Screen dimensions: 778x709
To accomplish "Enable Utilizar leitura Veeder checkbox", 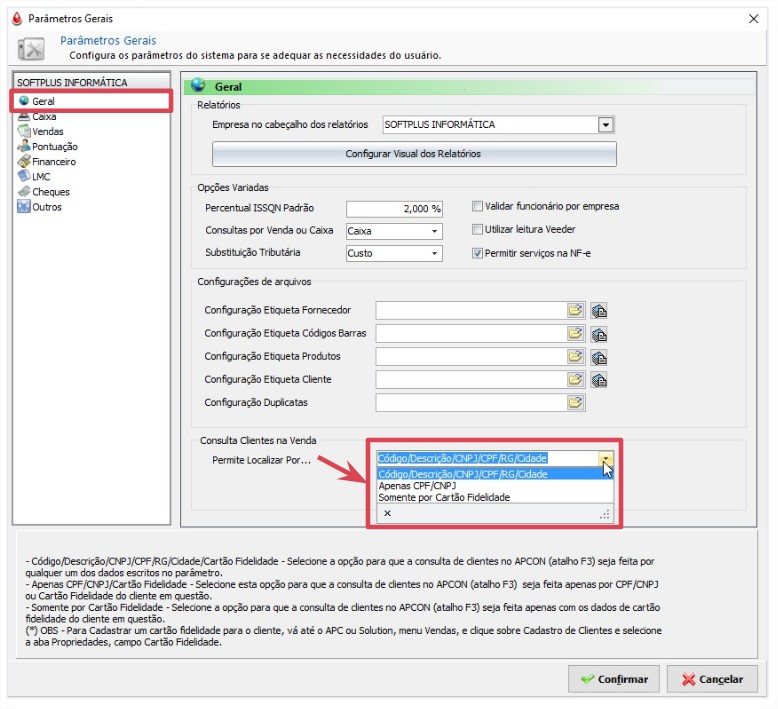I will [477, 229].
